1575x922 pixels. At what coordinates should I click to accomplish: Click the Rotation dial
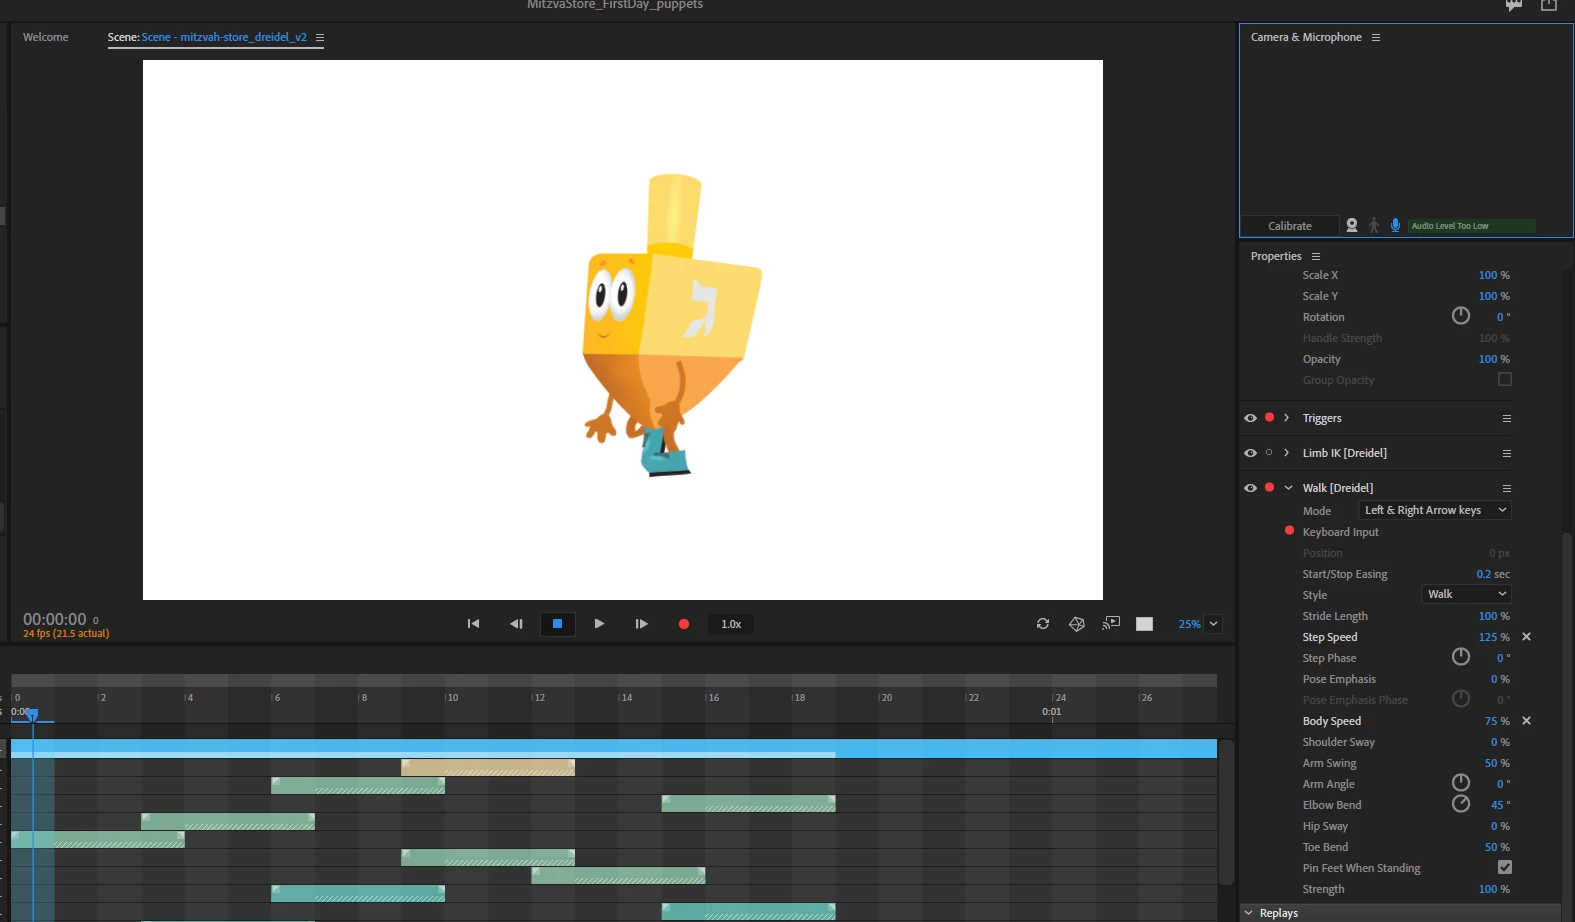pyautogui.click(x=1461, y=316)
